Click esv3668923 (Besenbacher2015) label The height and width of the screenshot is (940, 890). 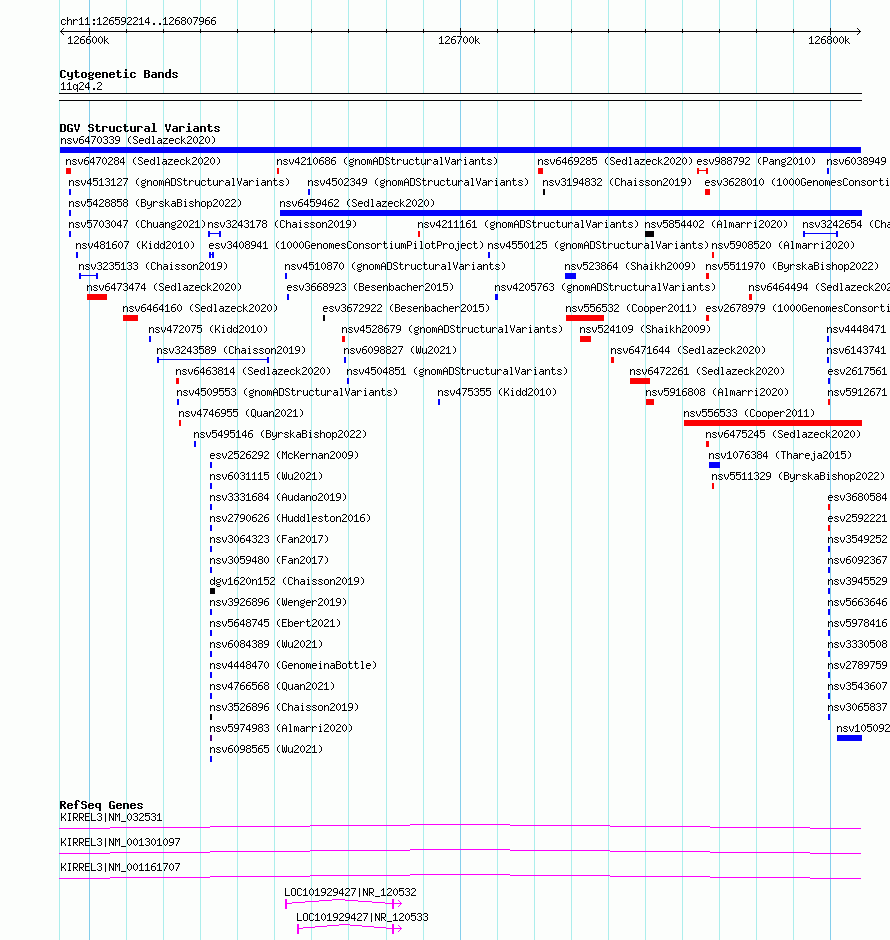[x=370, y=287]
